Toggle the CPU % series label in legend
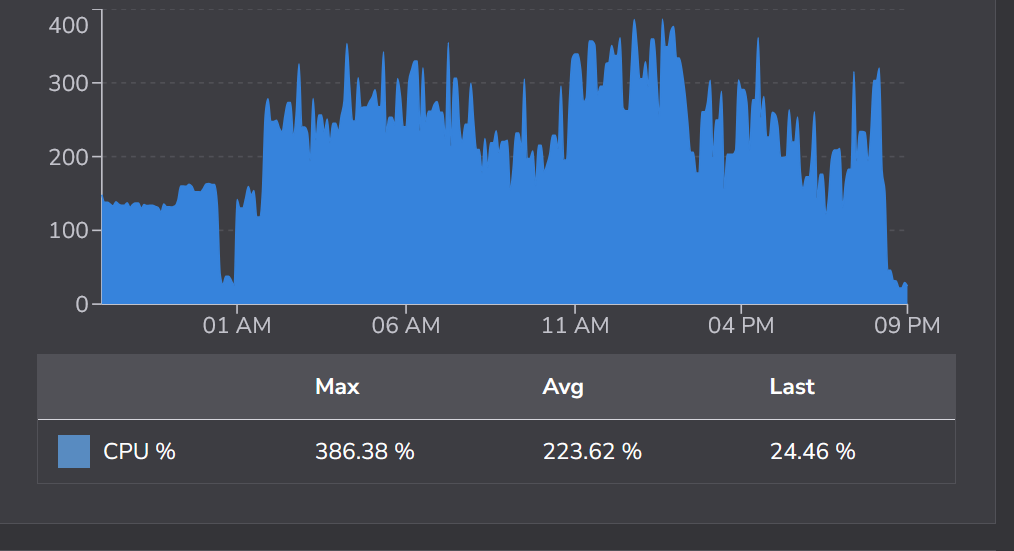 tap(139, 451)
